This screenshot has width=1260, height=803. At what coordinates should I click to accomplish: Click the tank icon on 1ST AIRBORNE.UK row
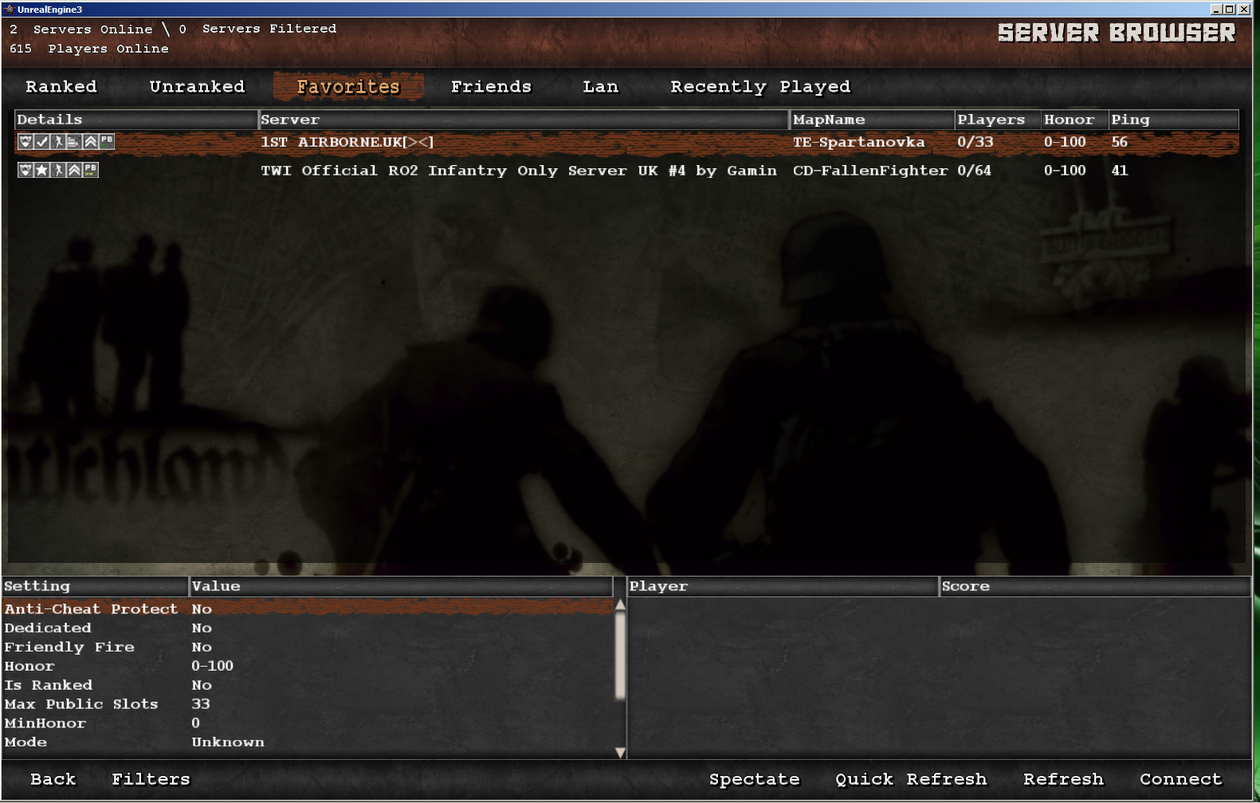[74, 143]
